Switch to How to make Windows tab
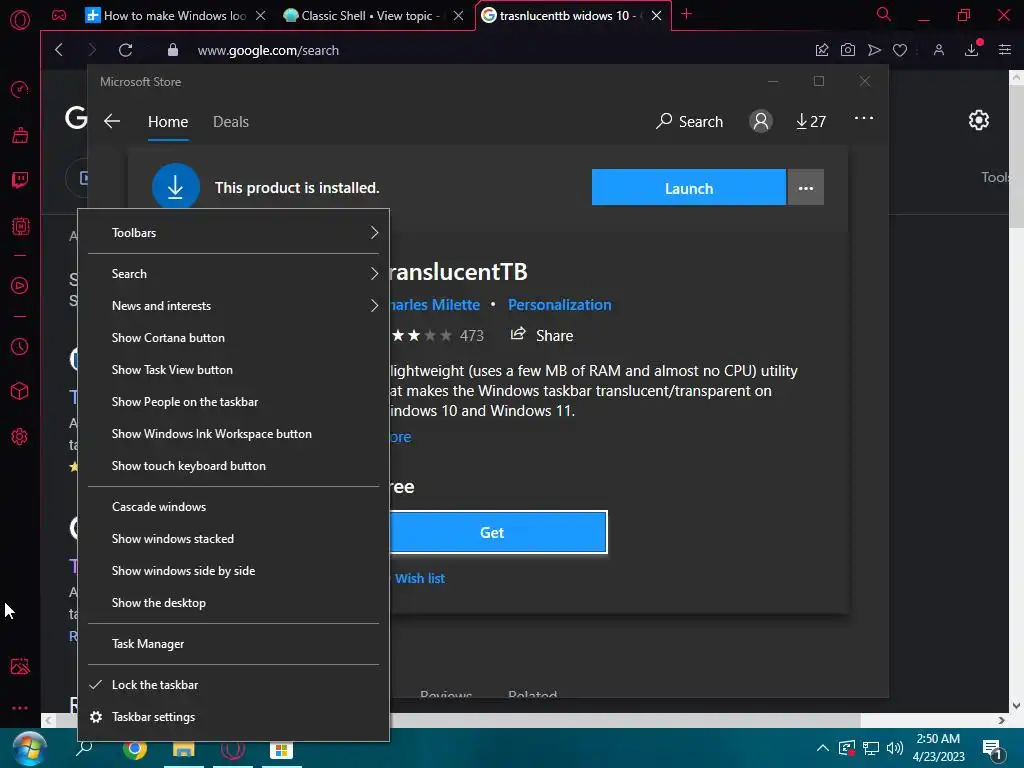 click(x=176, y=15)
